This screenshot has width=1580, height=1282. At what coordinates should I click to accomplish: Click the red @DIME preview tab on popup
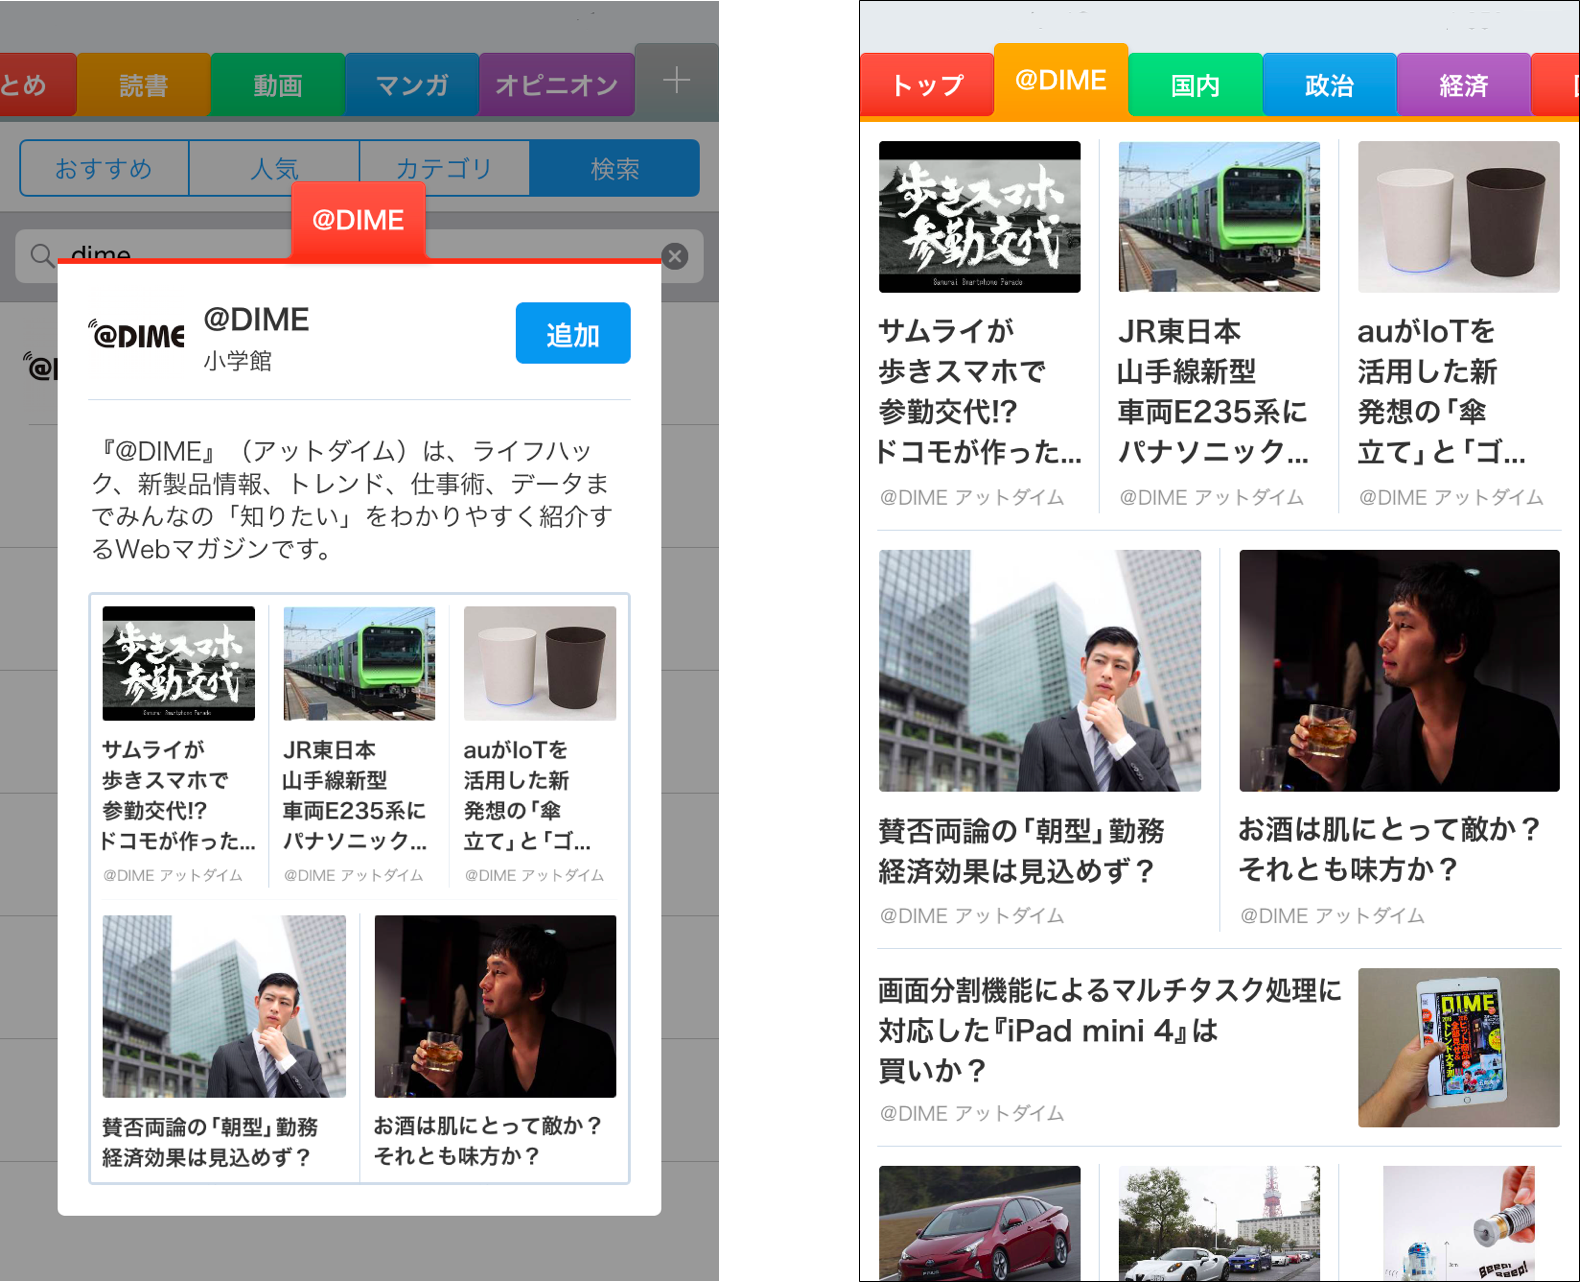(x=358, y=220)
